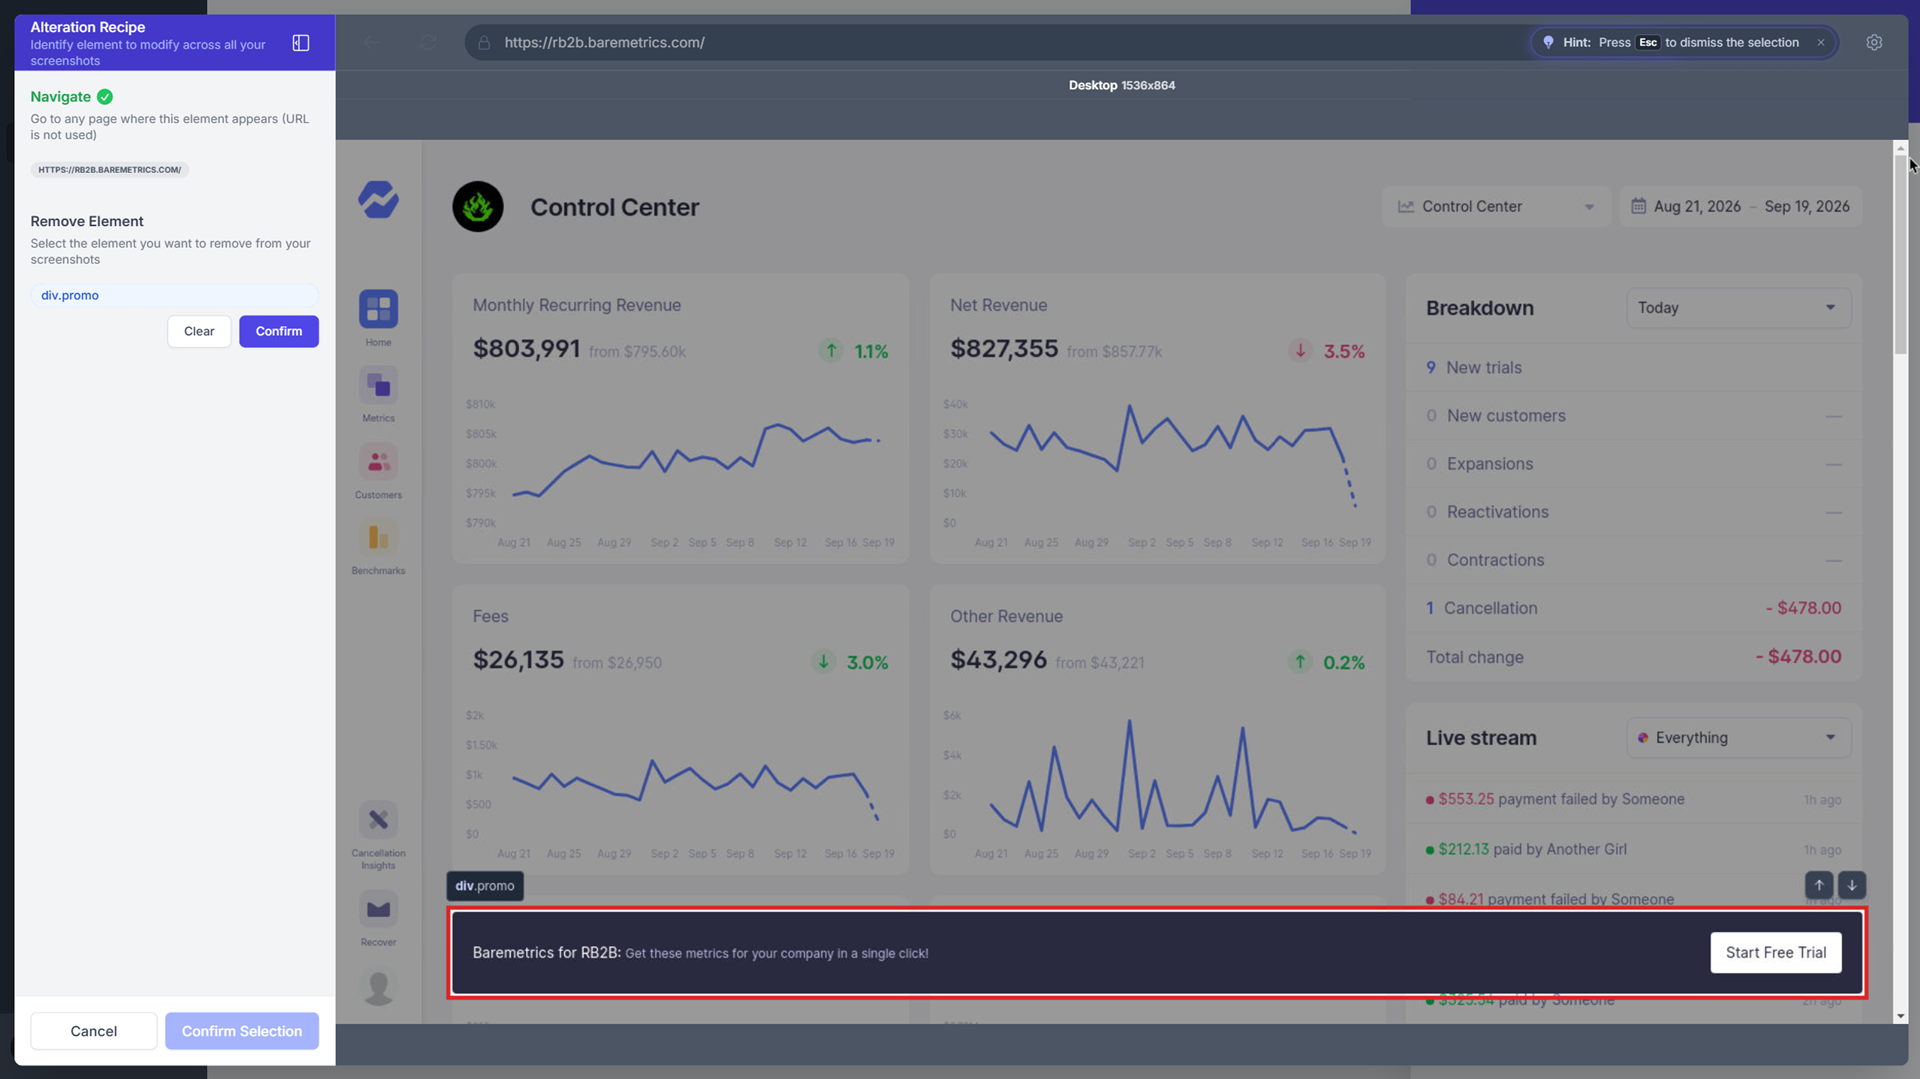Click the Clear button

pyautogui.click(x=199, y=331)
